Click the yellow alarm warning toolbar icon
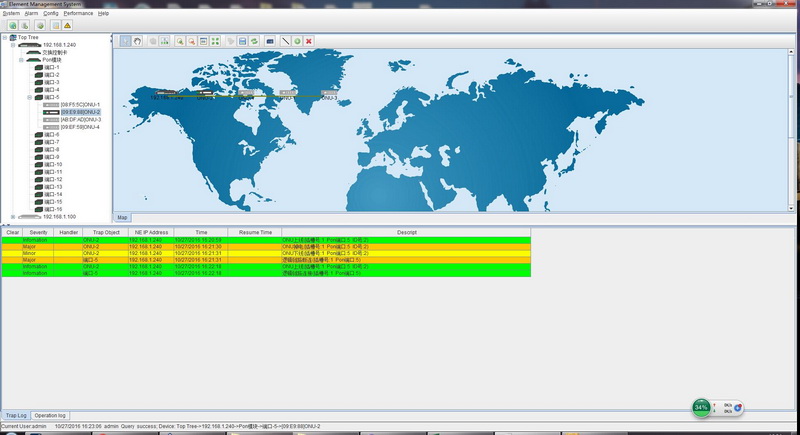Viewport: 800px width, 435px height. pos(67,25)
